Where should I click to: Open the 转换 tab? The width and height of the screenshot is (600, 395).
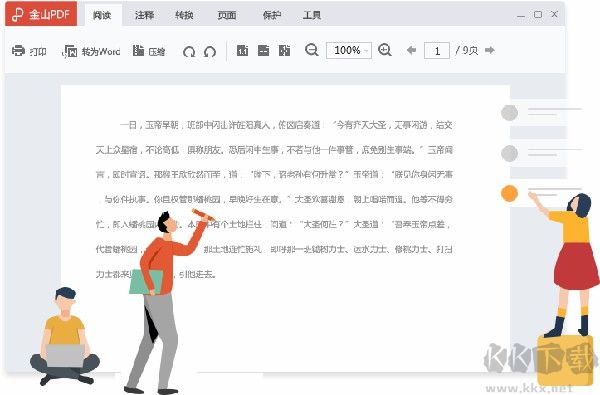pos(184,15)
